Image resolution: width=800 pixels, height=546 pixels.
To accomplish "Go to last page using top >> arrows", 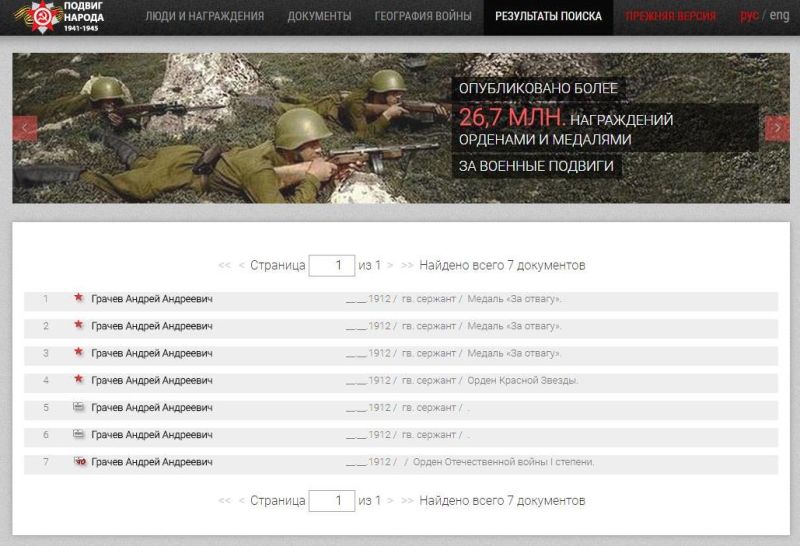I will point(407,265).
